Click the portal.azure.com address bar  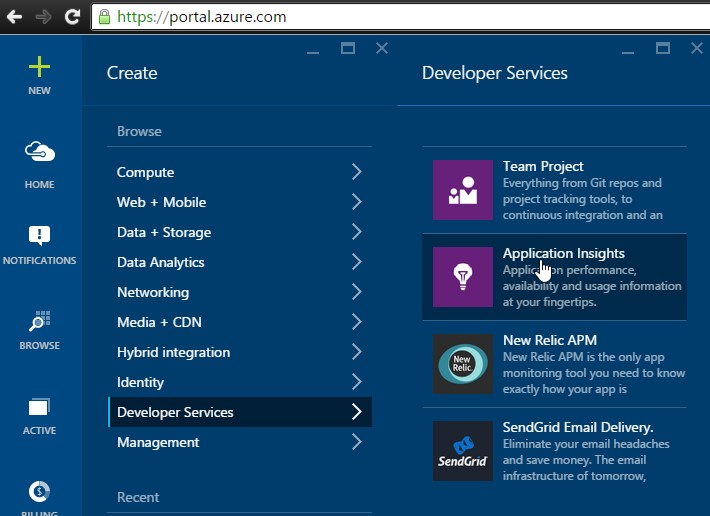pos(400,17)
